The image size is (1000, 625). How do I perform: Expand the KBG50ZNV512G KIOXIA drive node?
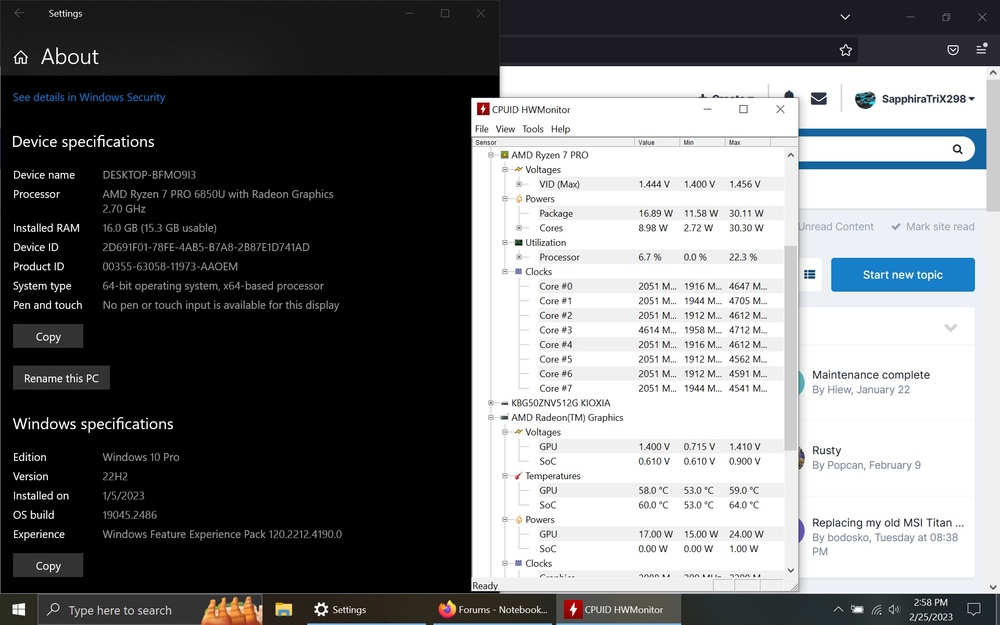tap(490, 403)
